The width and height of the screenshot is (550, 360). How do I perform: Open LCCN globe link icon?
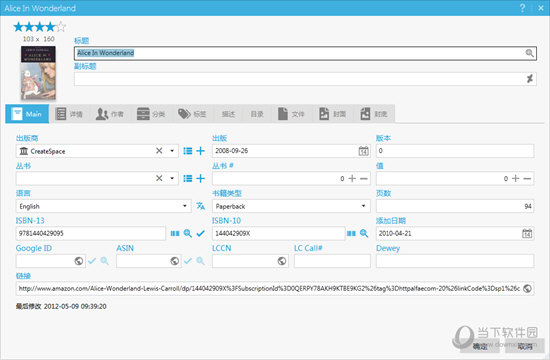[x=282, y=261]
